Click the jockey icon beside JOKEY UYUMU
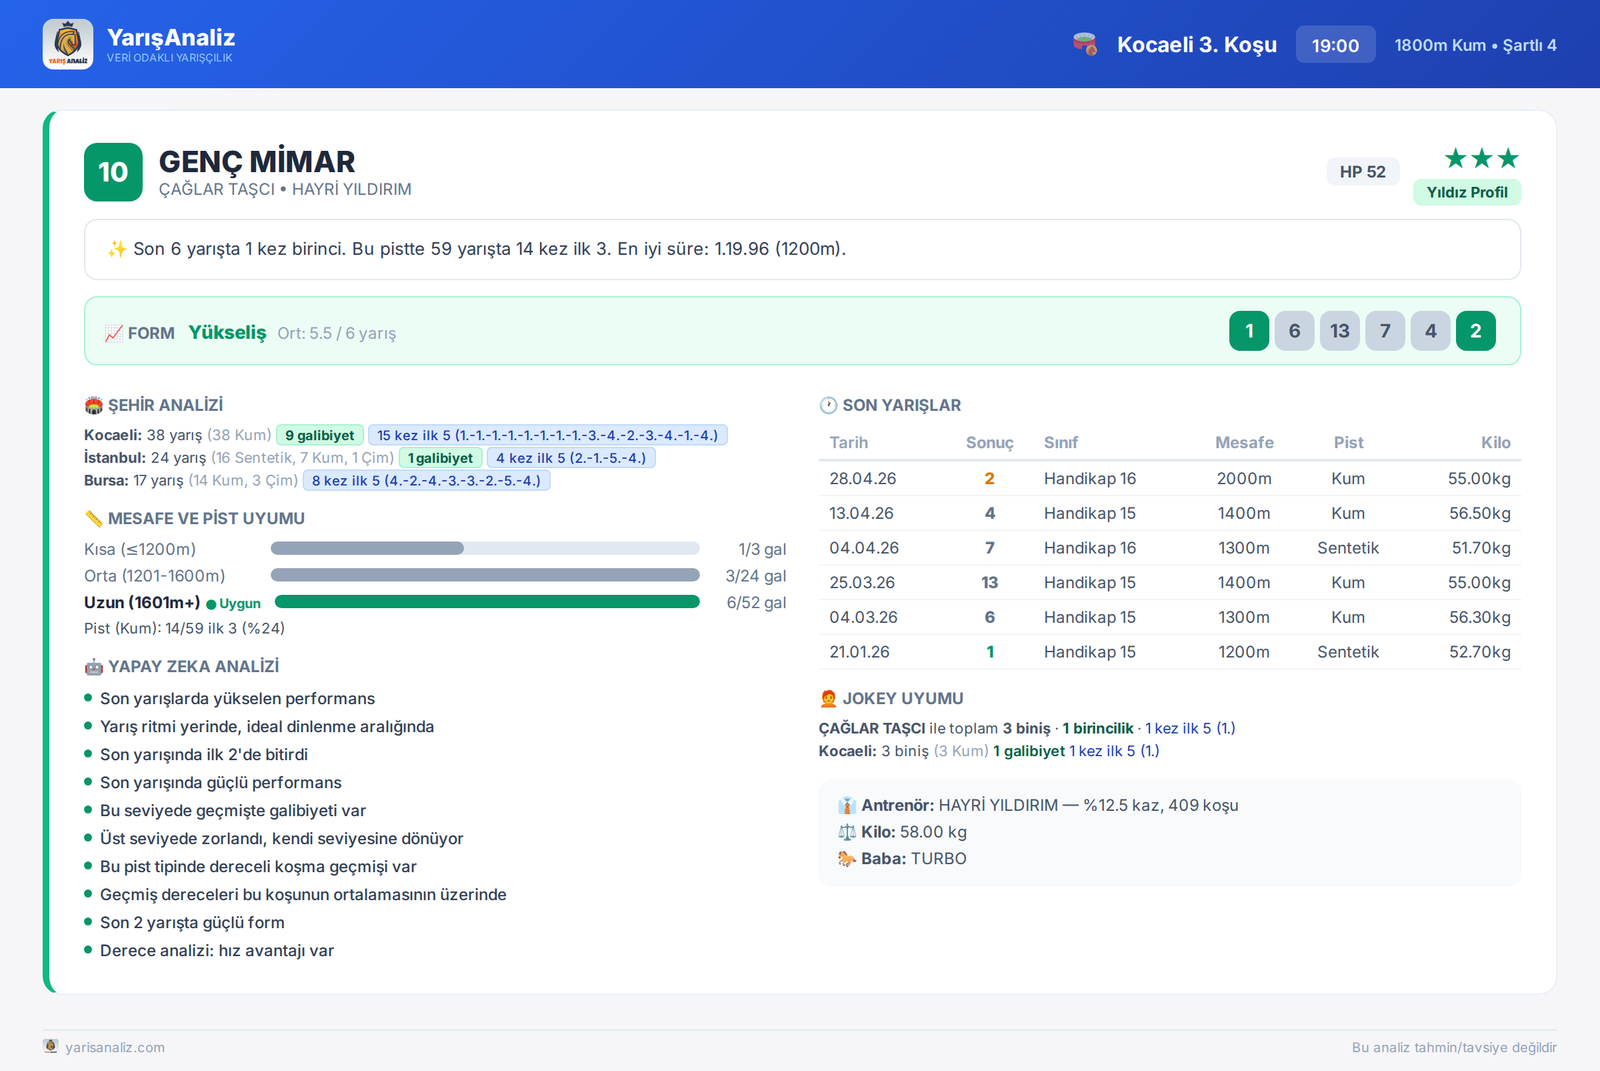The height and width of the screenshot is (1071, 1600). coord(828,698)
